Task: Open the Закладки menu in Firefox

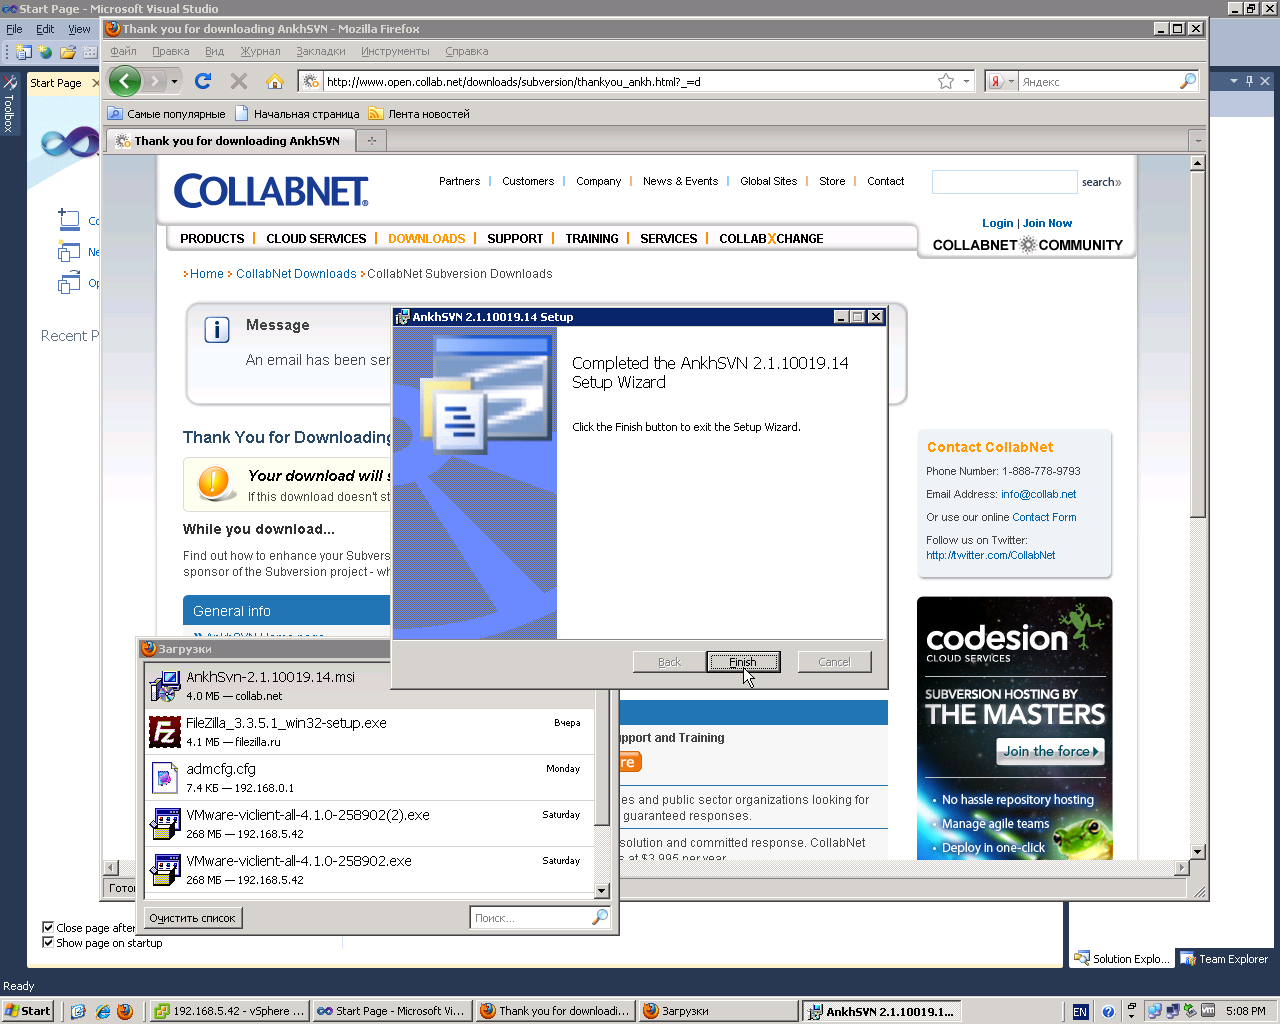Action: (x=321, y=51)
